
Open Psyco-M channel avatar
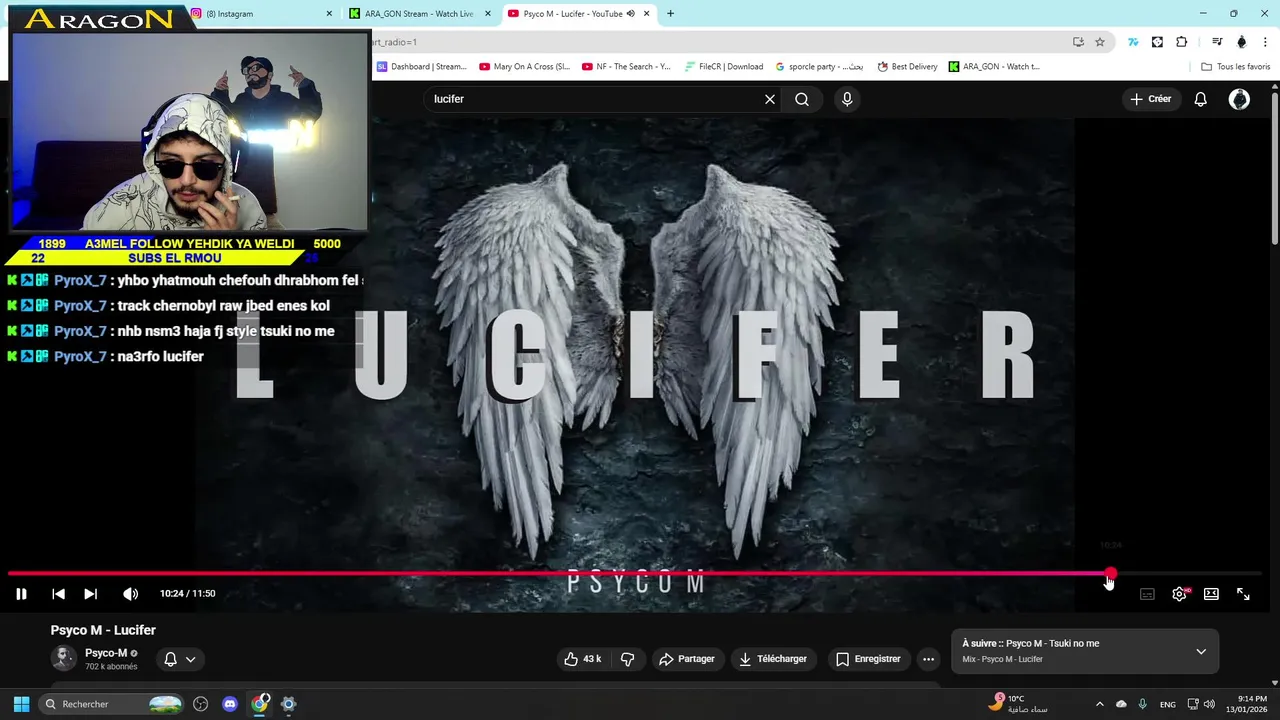tap(64, 658)
